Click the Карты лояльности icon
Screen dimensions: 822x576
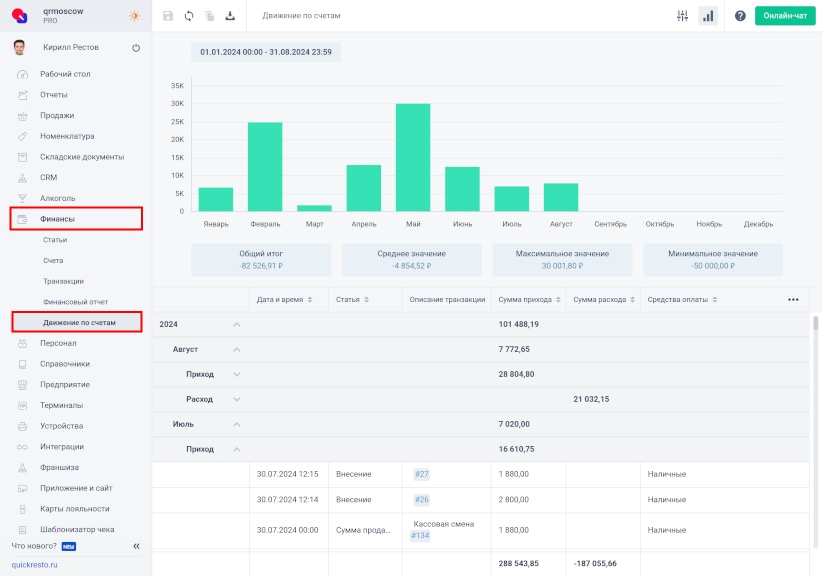[22, 509]
